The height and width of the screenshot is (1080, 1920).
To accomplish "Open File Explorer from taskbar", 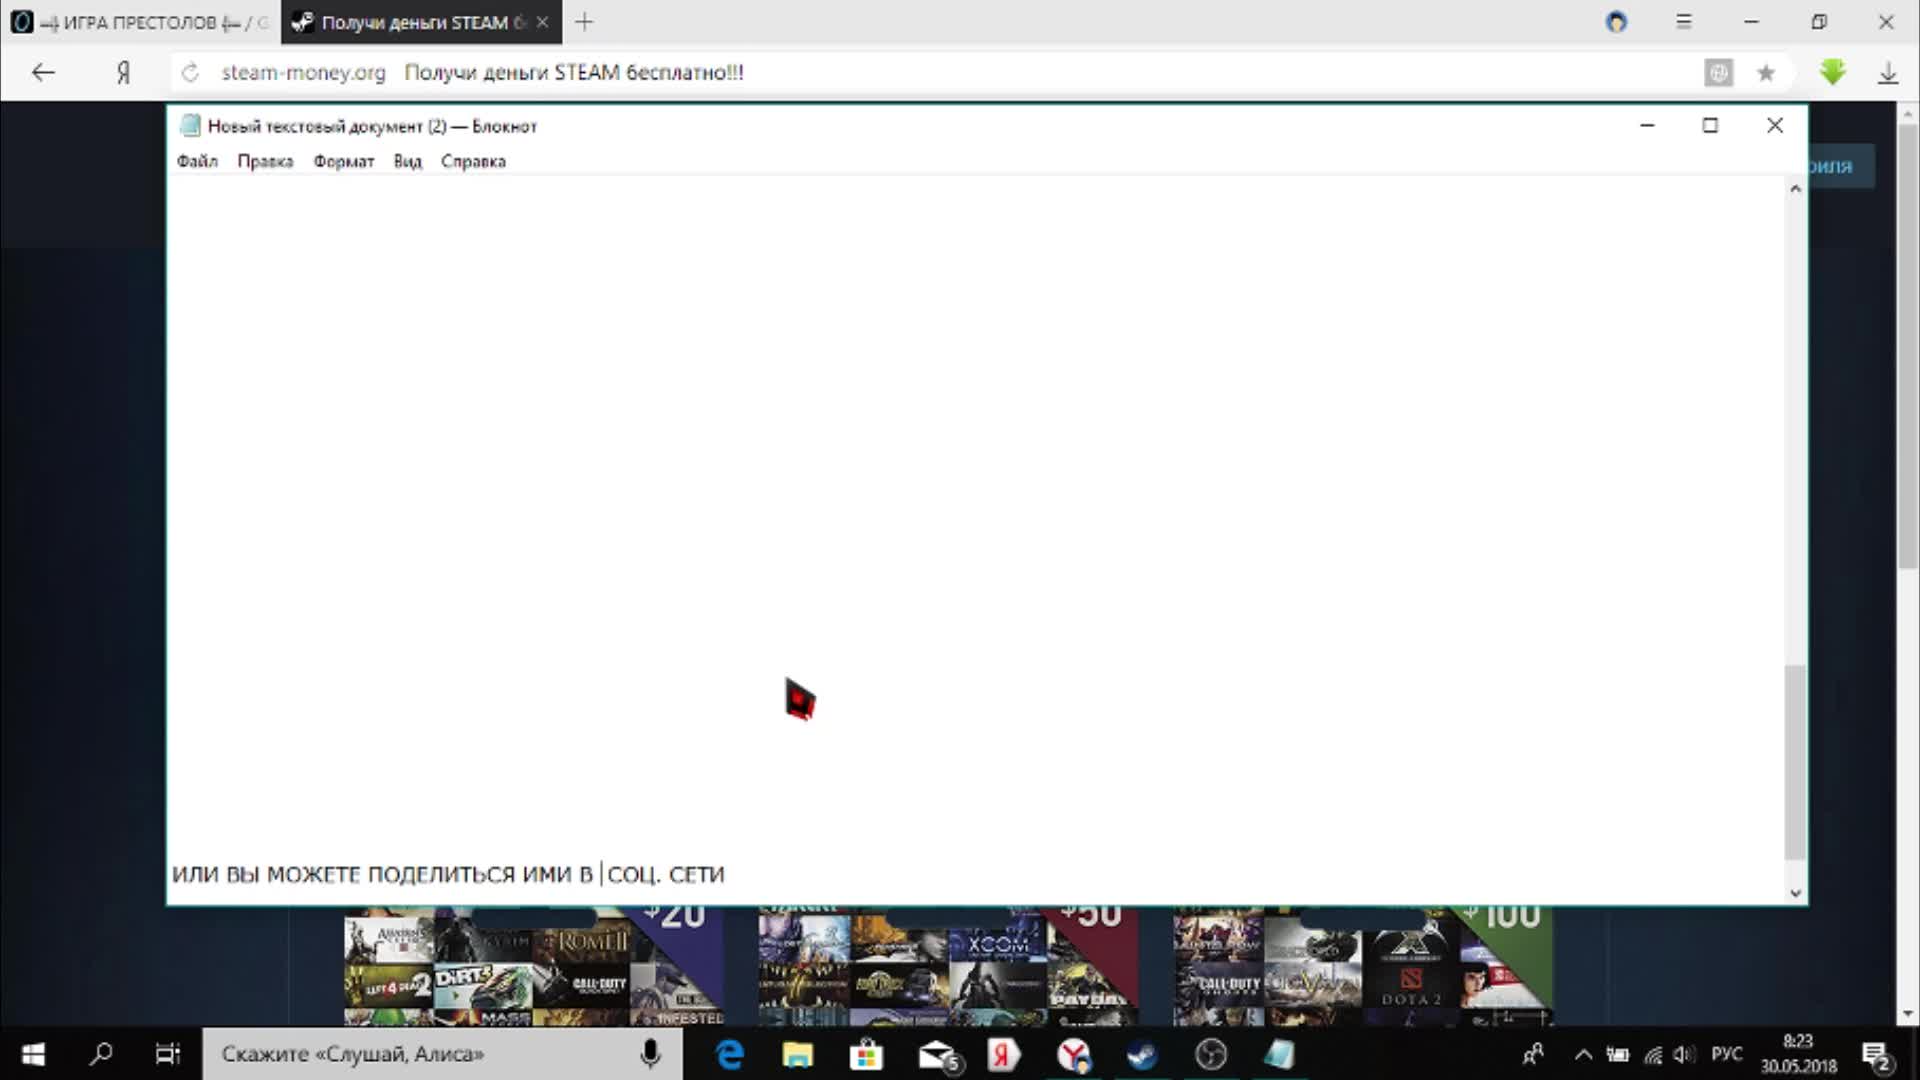I will [x=798, y=1054].
